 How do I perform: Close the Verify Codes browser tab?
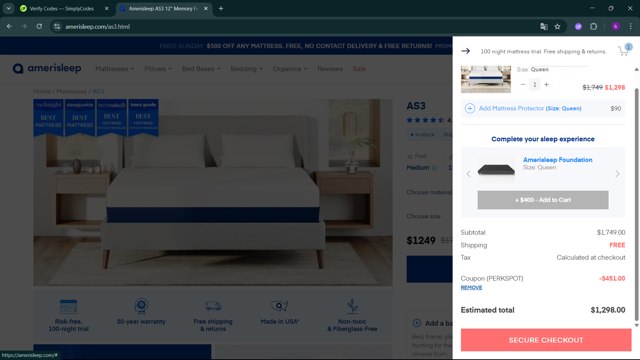coord(107,9)
